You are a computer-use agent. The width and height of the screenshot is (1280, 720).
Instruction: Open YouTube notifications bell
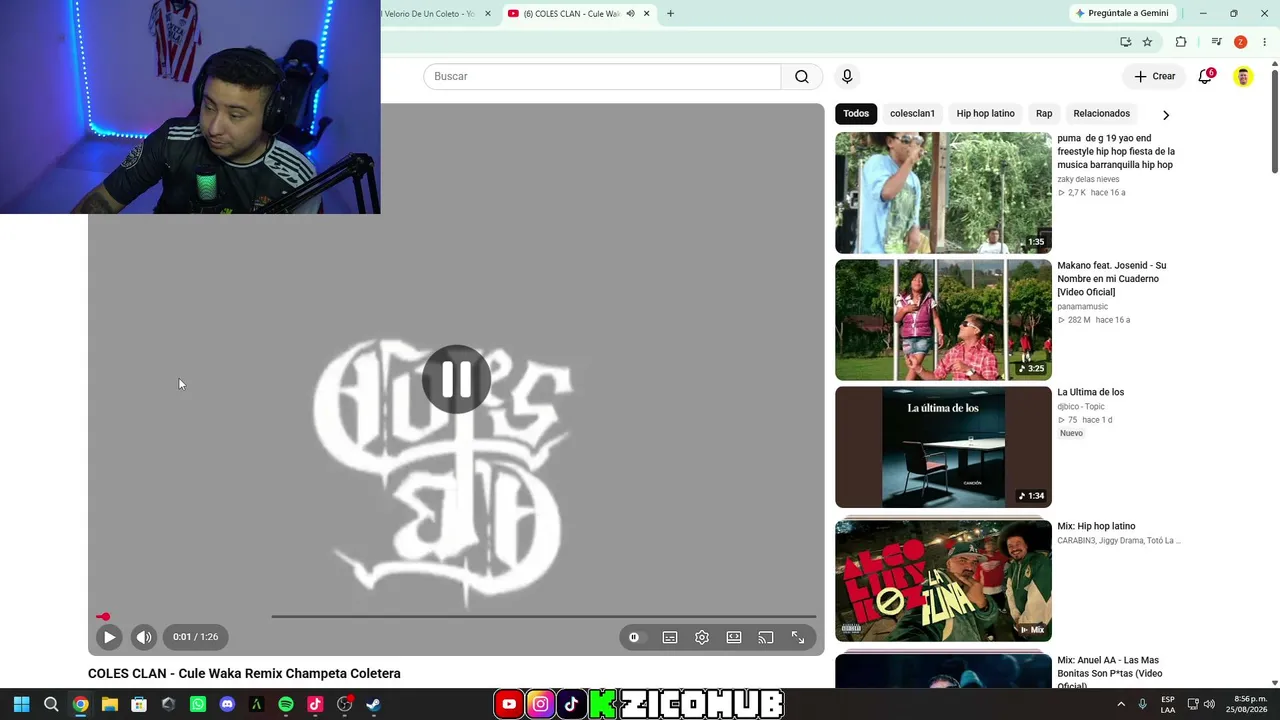1205,76
